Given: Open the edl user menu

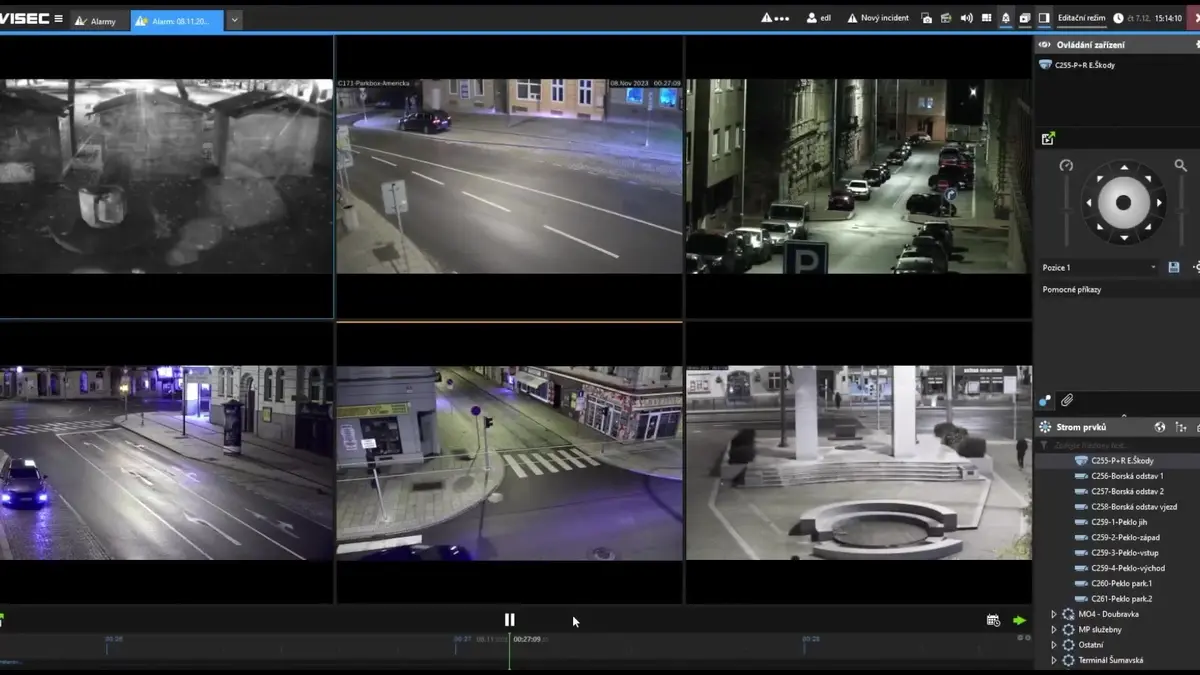Looking at the screenshot, I should pyautogui.click(x=819, y=18).
